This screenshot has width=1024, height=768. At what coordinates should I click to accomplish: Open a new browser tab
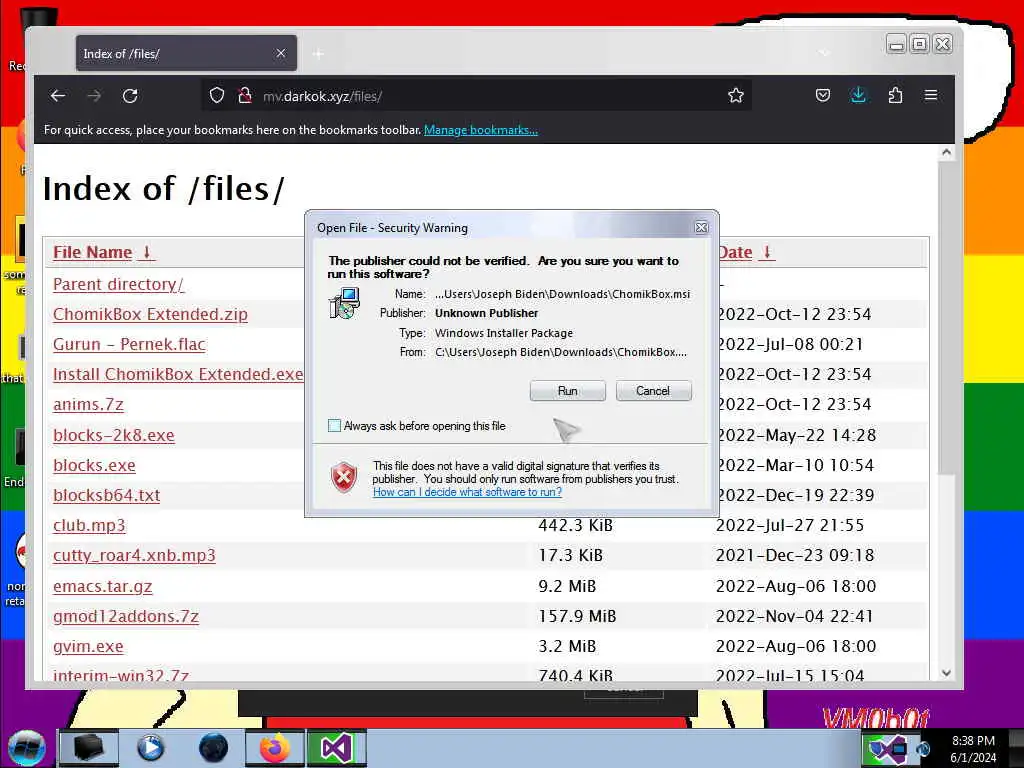tap(318, 54)
